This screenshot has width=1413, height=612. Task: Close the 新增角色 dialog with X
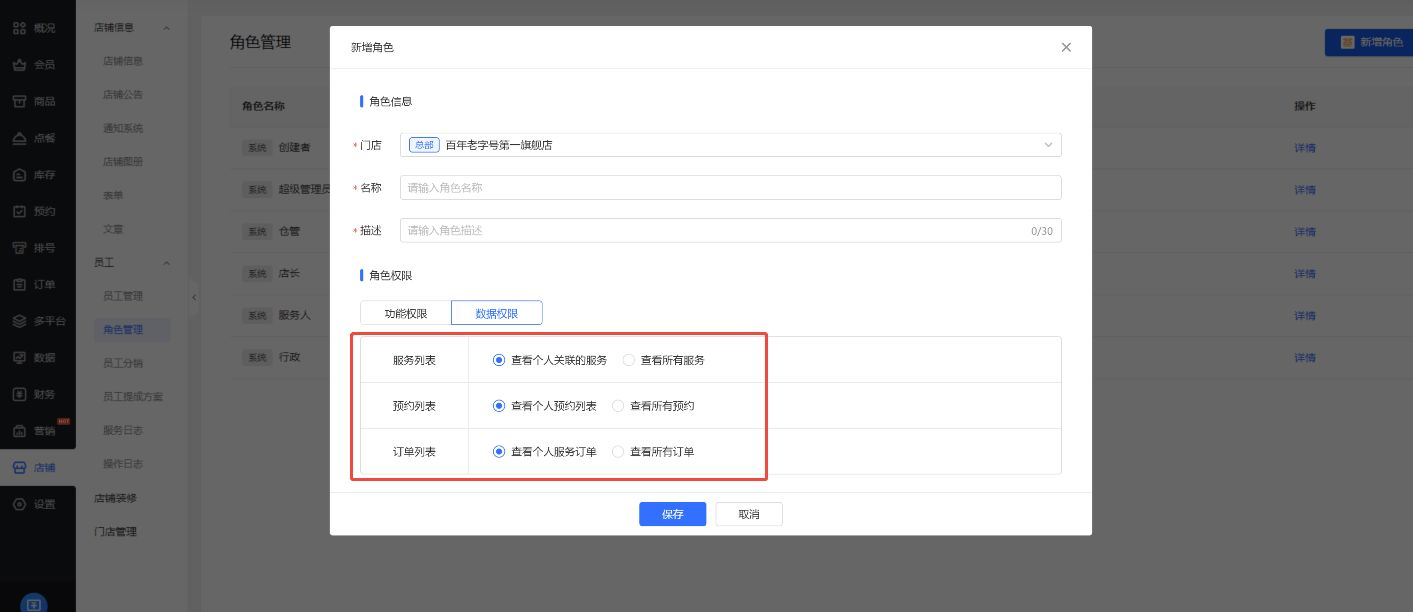tap(1066, 47)
